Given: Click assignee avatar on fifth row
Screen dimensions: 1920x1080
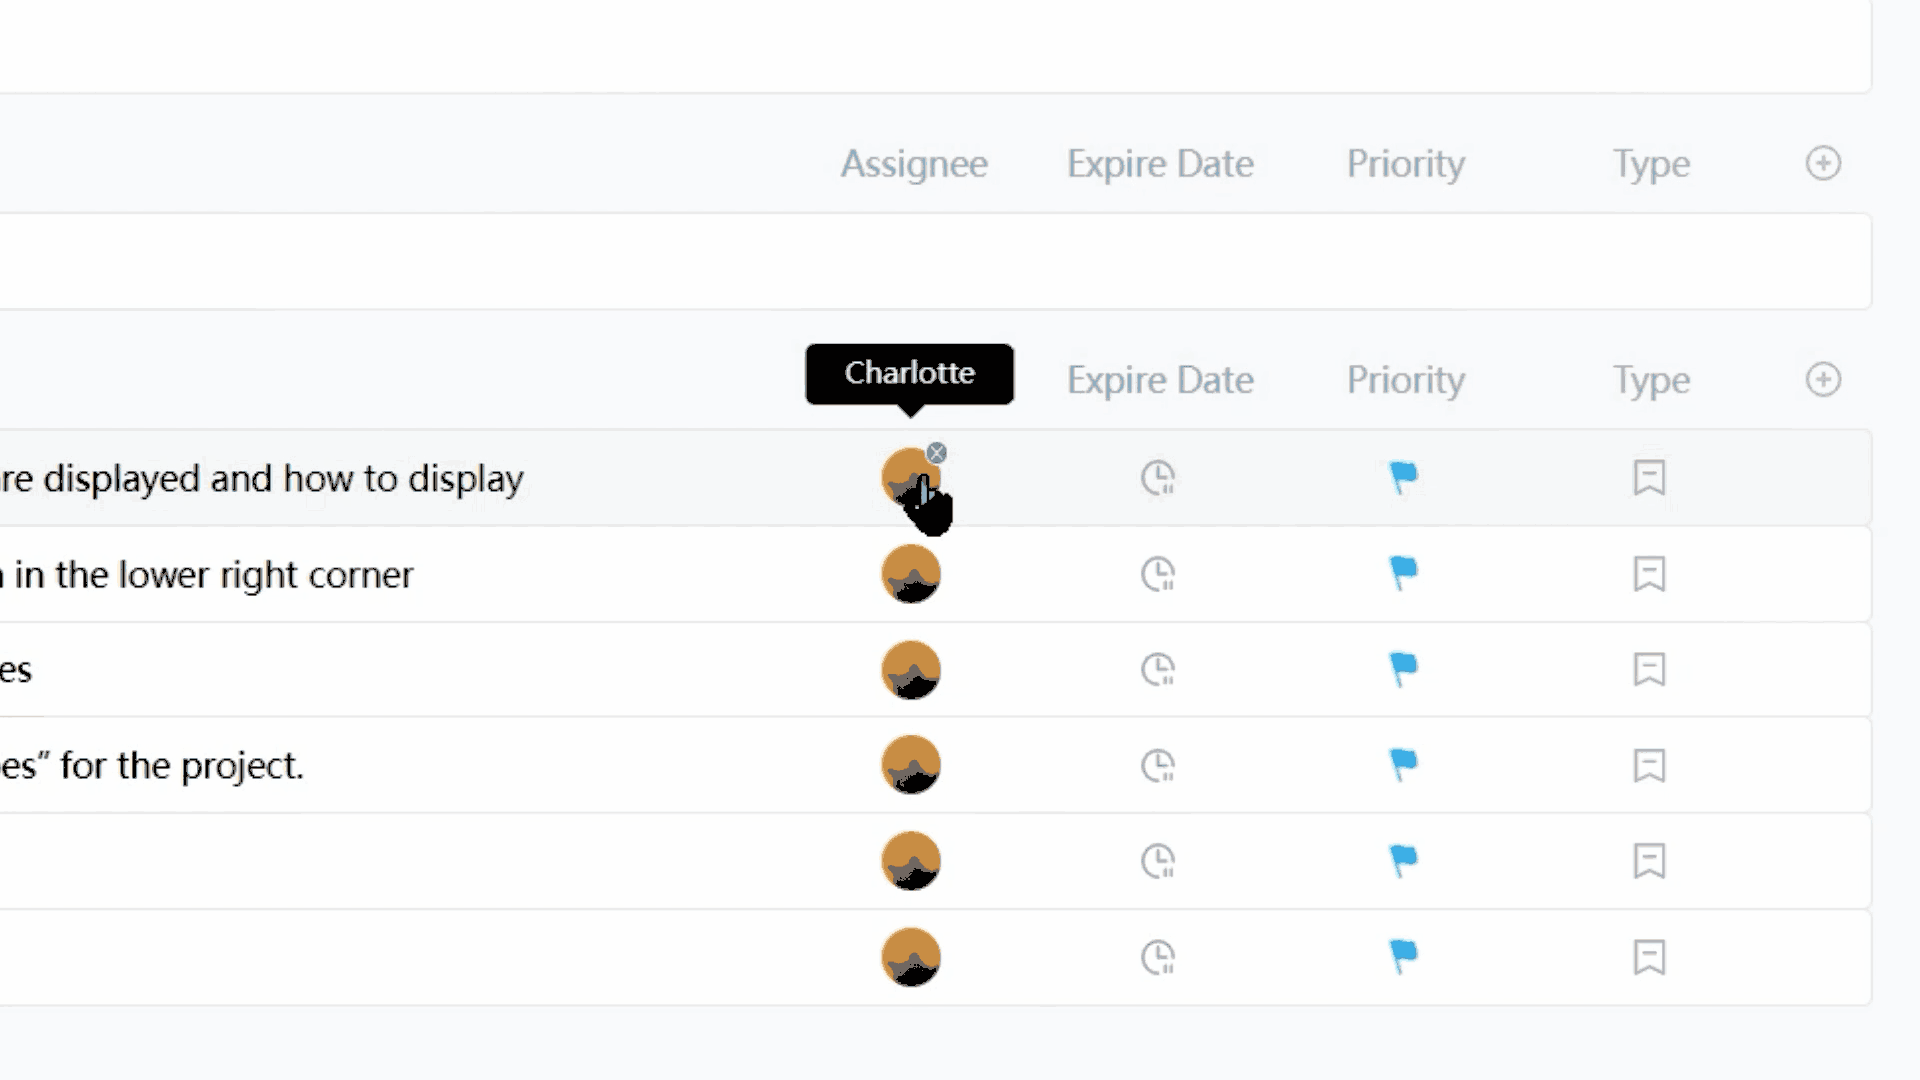Looking at the screenshot, I should coord(910,861).
